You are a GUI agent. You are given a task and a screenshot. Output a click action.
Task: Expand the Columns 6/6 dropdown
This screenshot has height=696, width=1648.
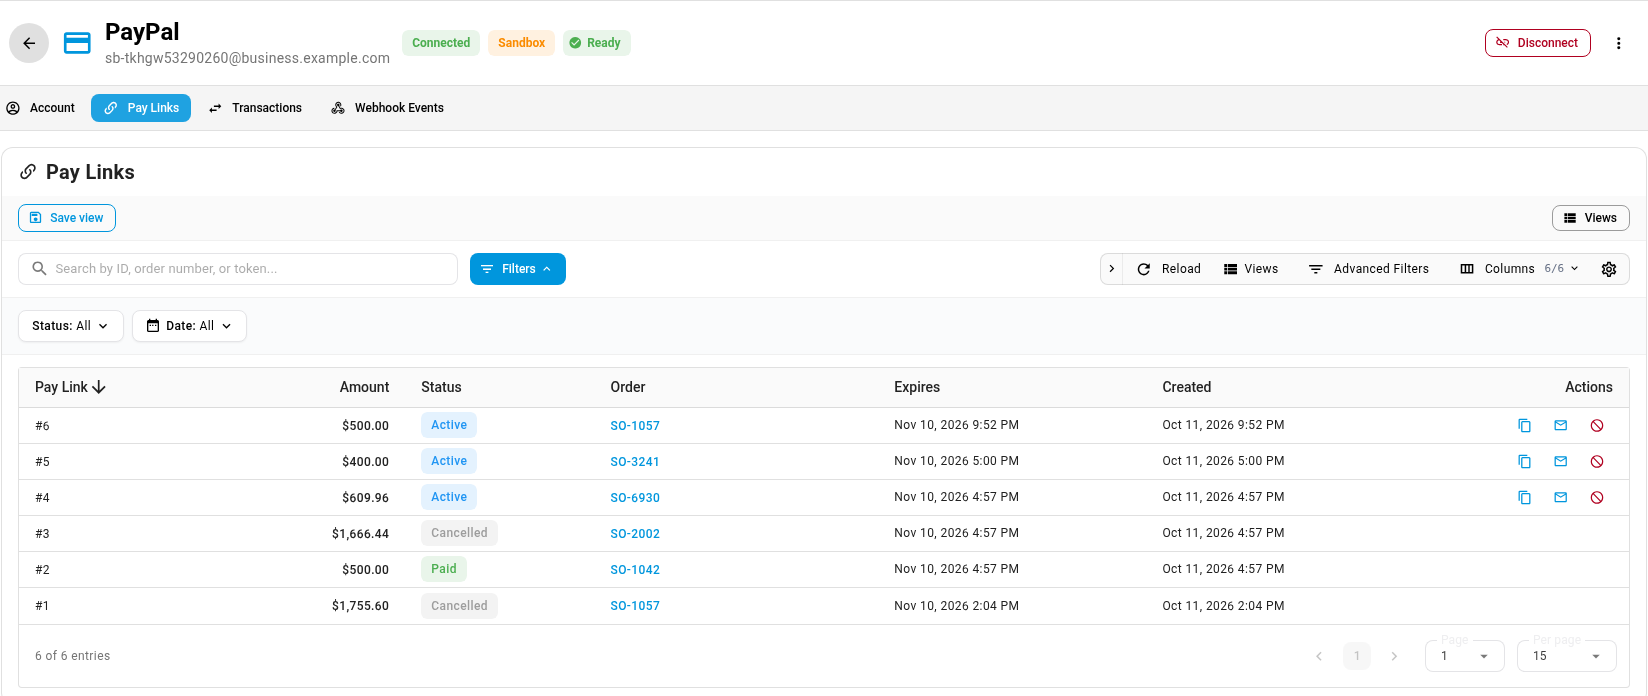1520,269
